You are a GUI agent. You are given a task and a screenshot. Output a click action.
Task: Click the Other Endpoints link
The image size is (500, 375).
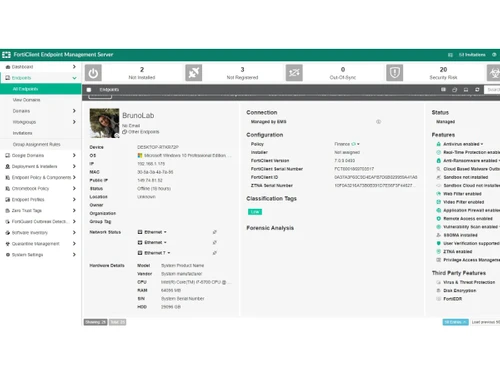pos(143,132)
